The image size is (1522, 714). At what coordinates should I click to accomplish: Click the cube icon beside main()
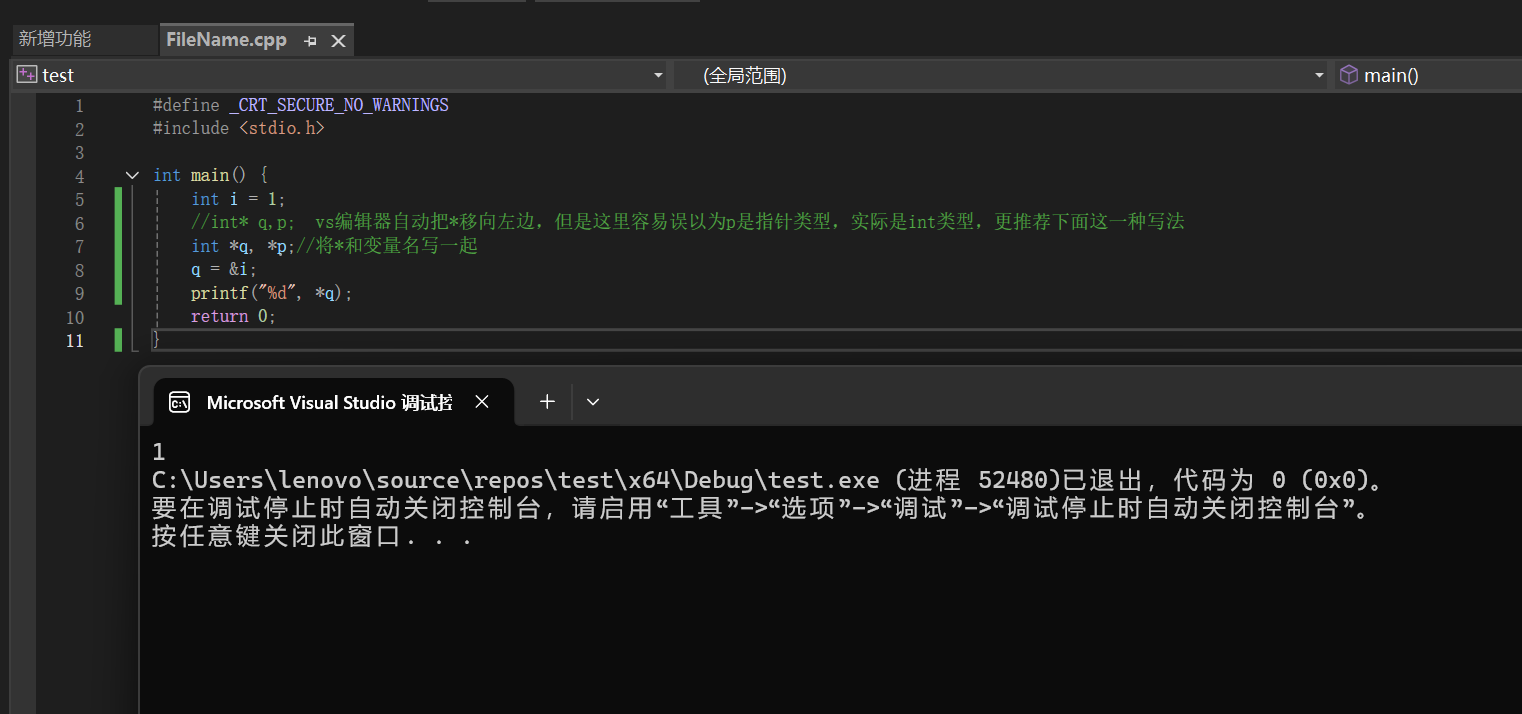point(1349,75)
